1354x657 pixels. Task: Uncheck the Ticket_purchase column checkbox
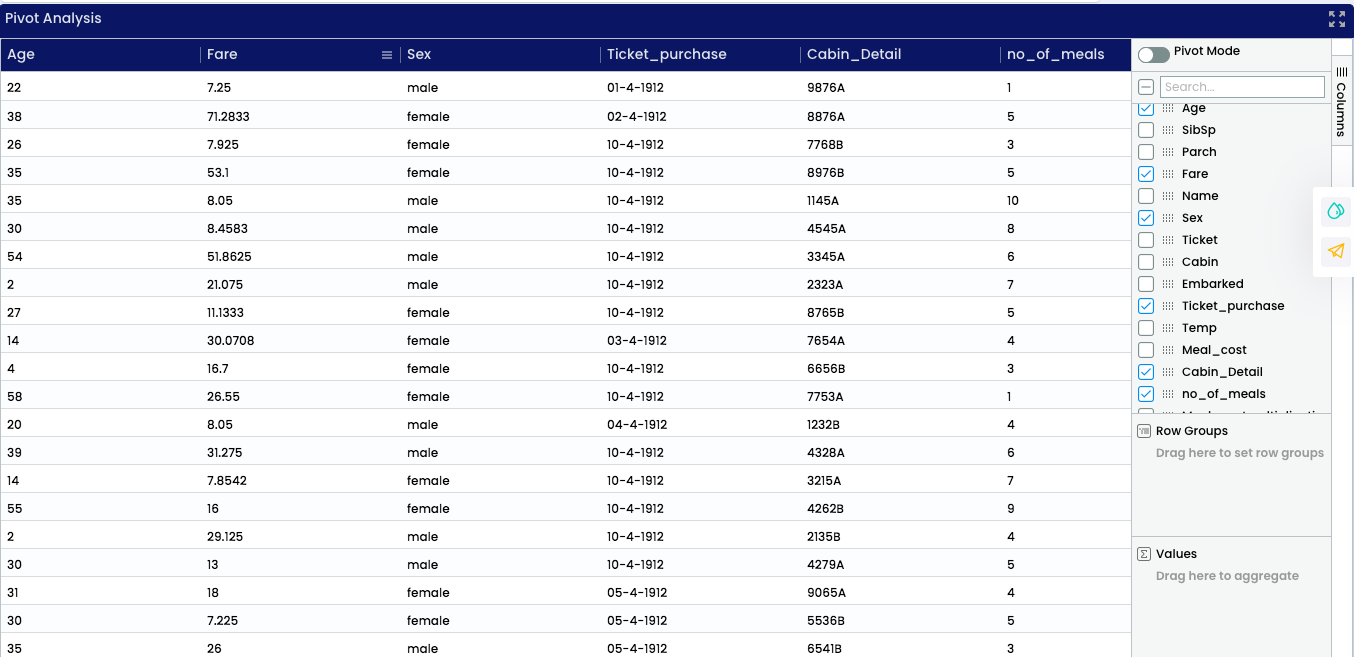click(1146, 306)
